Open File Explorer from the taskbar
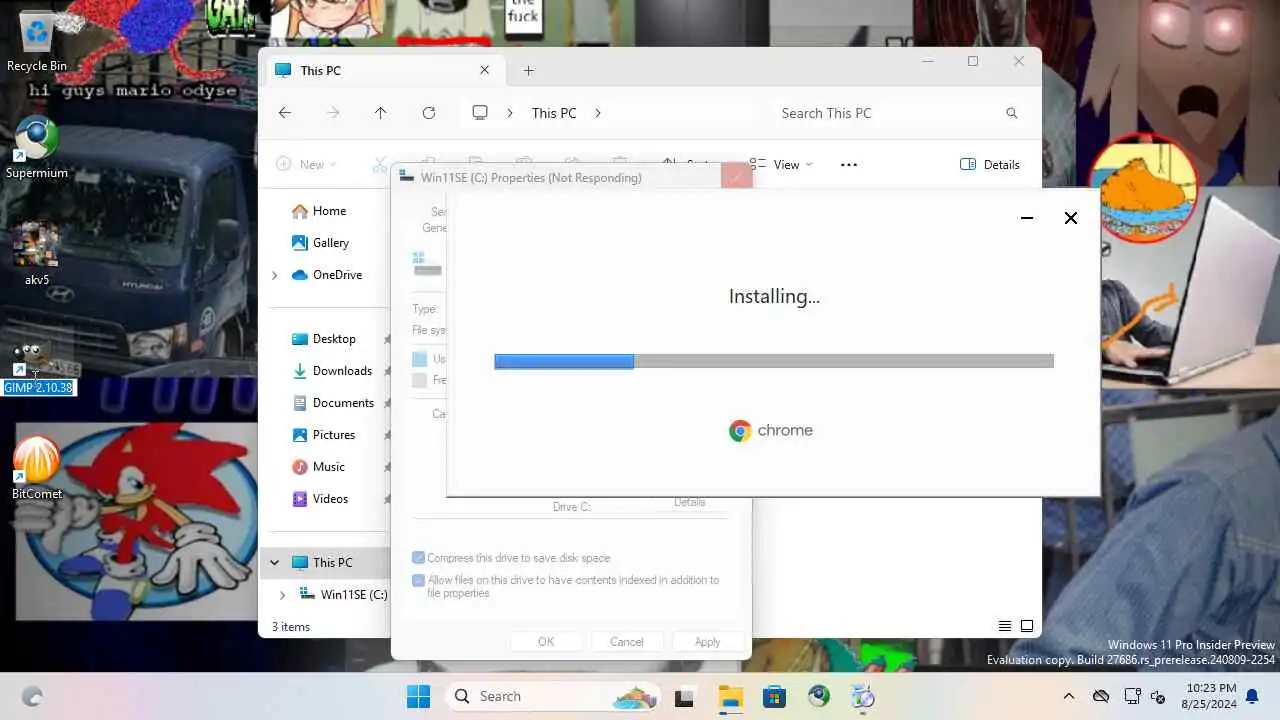Image resolution: width=1280 pixels, height=720 pixels. [730, 697]
